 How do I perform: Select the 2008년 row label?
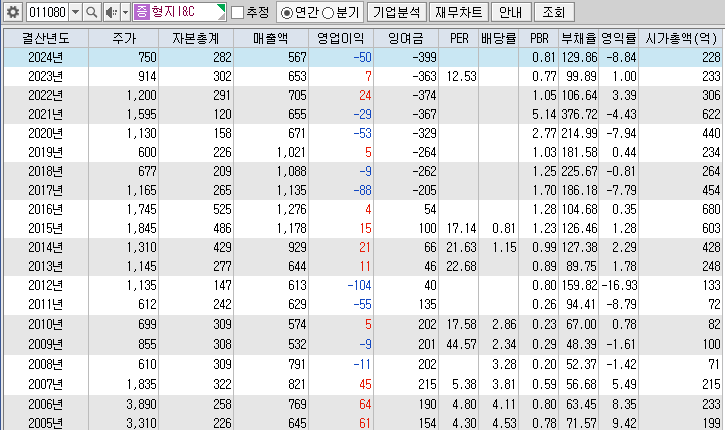click(45, 364)
